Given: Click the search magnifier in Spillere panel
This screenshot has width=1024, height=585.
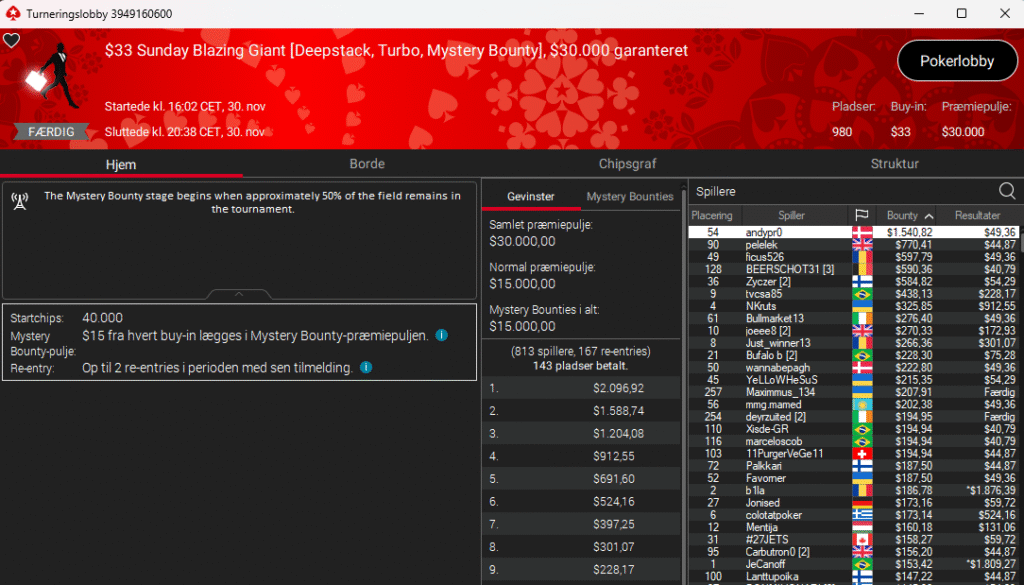Looking at the screenshot, I should point(1007,190).
